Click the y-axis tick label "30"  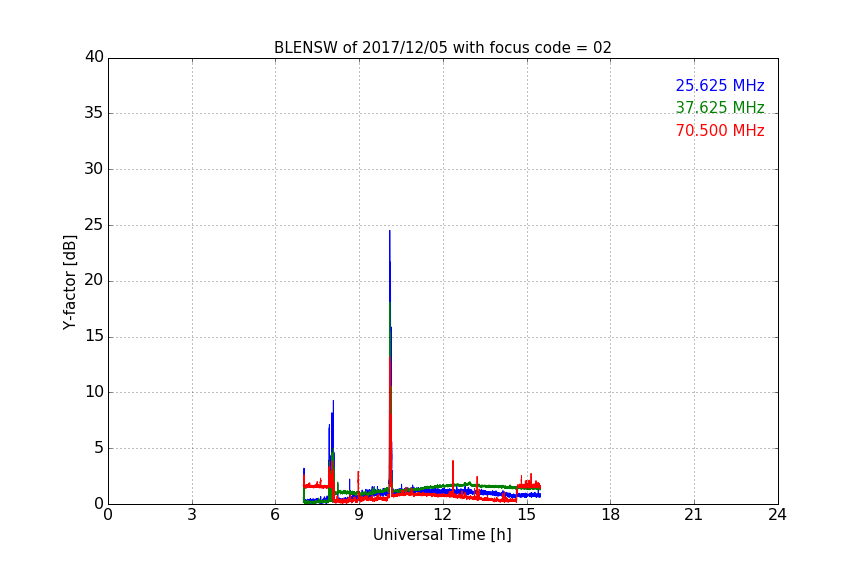click(x=94, y=169)
